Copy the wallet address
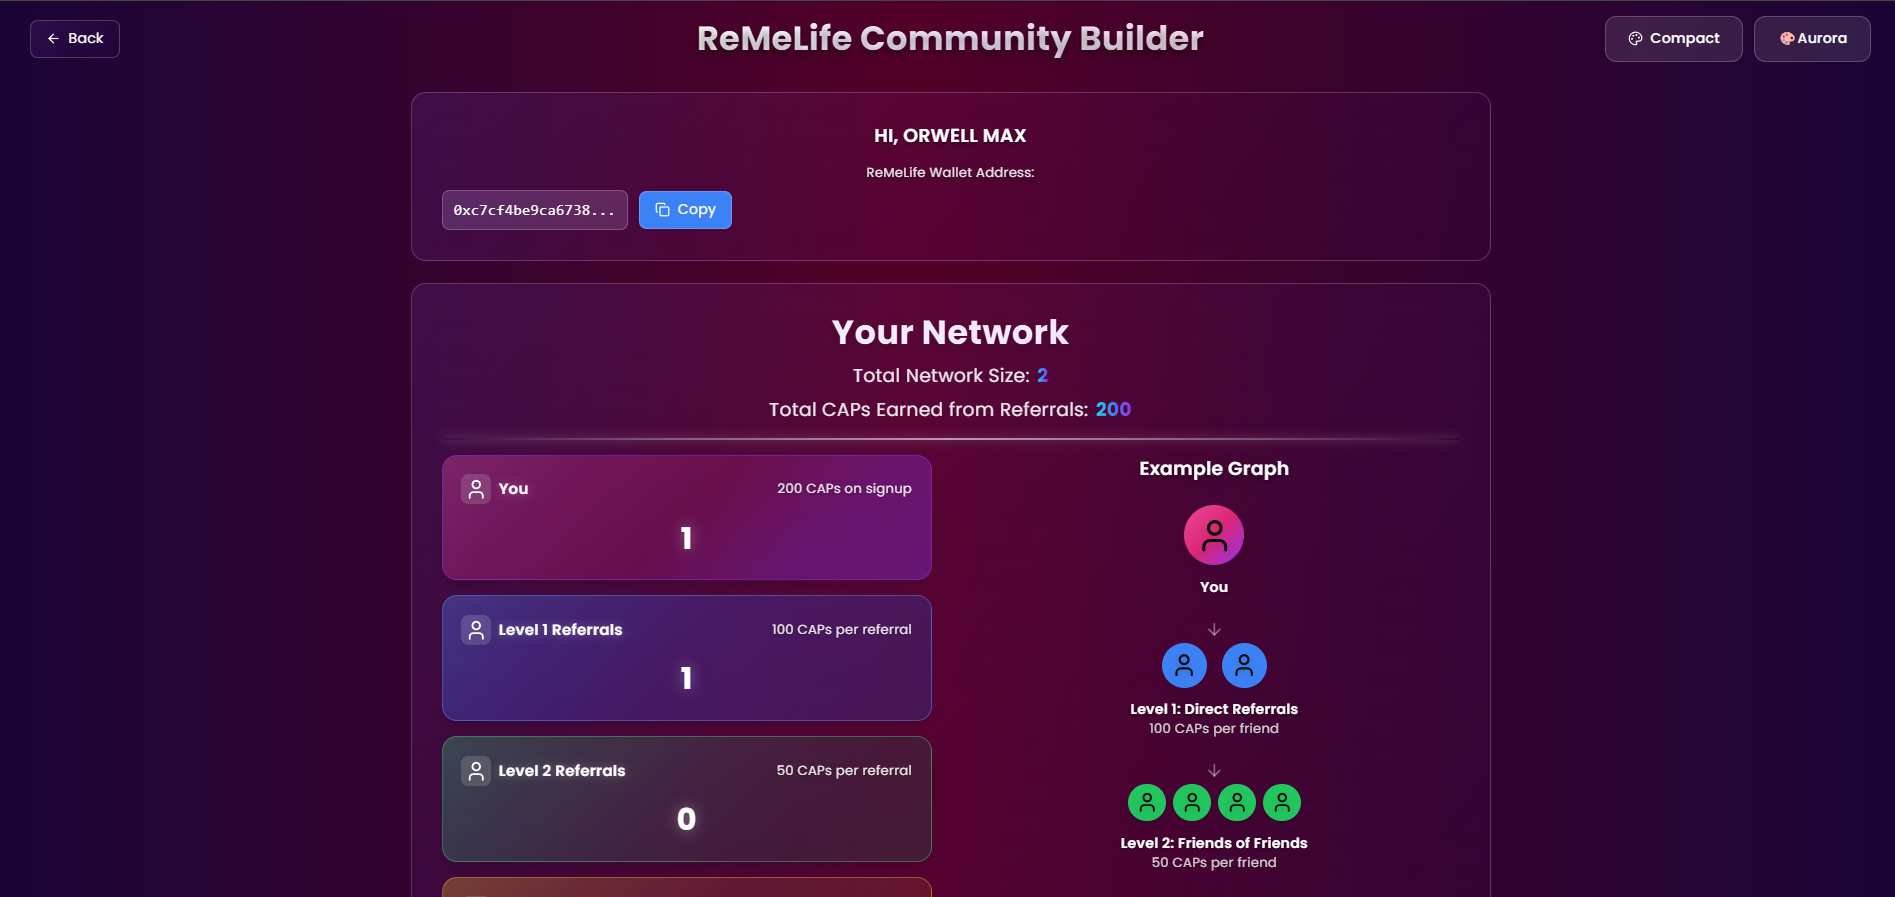The height and width of the screenshot is (897, 1895). coord(685,210)
